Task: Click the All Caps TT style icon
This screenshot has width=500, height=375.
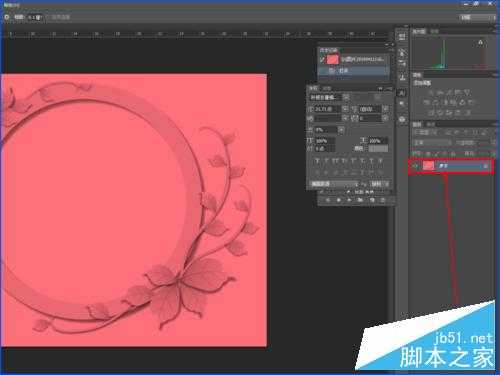Action: coord(335,161)
